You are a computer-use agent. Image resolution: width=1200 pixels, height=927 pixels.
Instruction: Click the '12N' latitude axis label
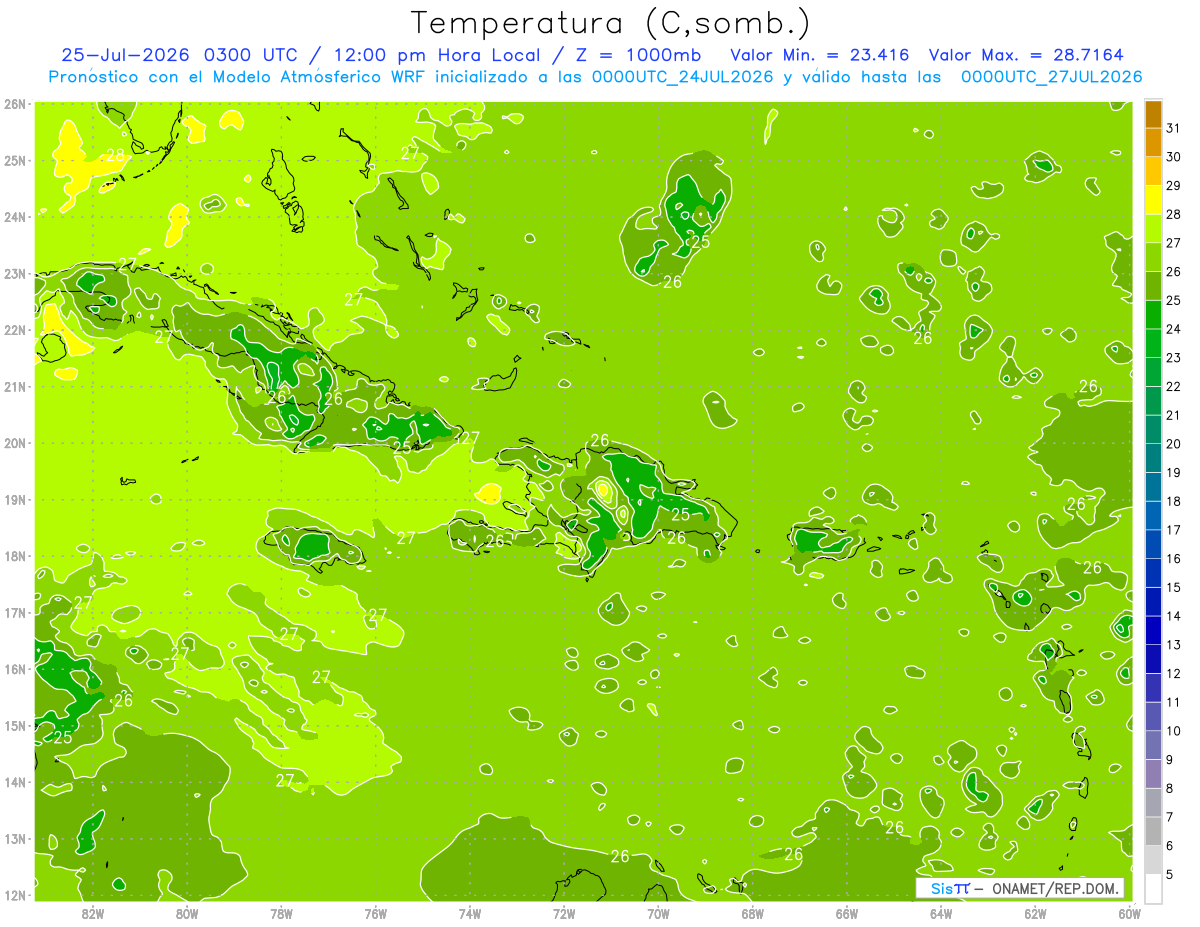pyautogui.click(x=14, y=895)
